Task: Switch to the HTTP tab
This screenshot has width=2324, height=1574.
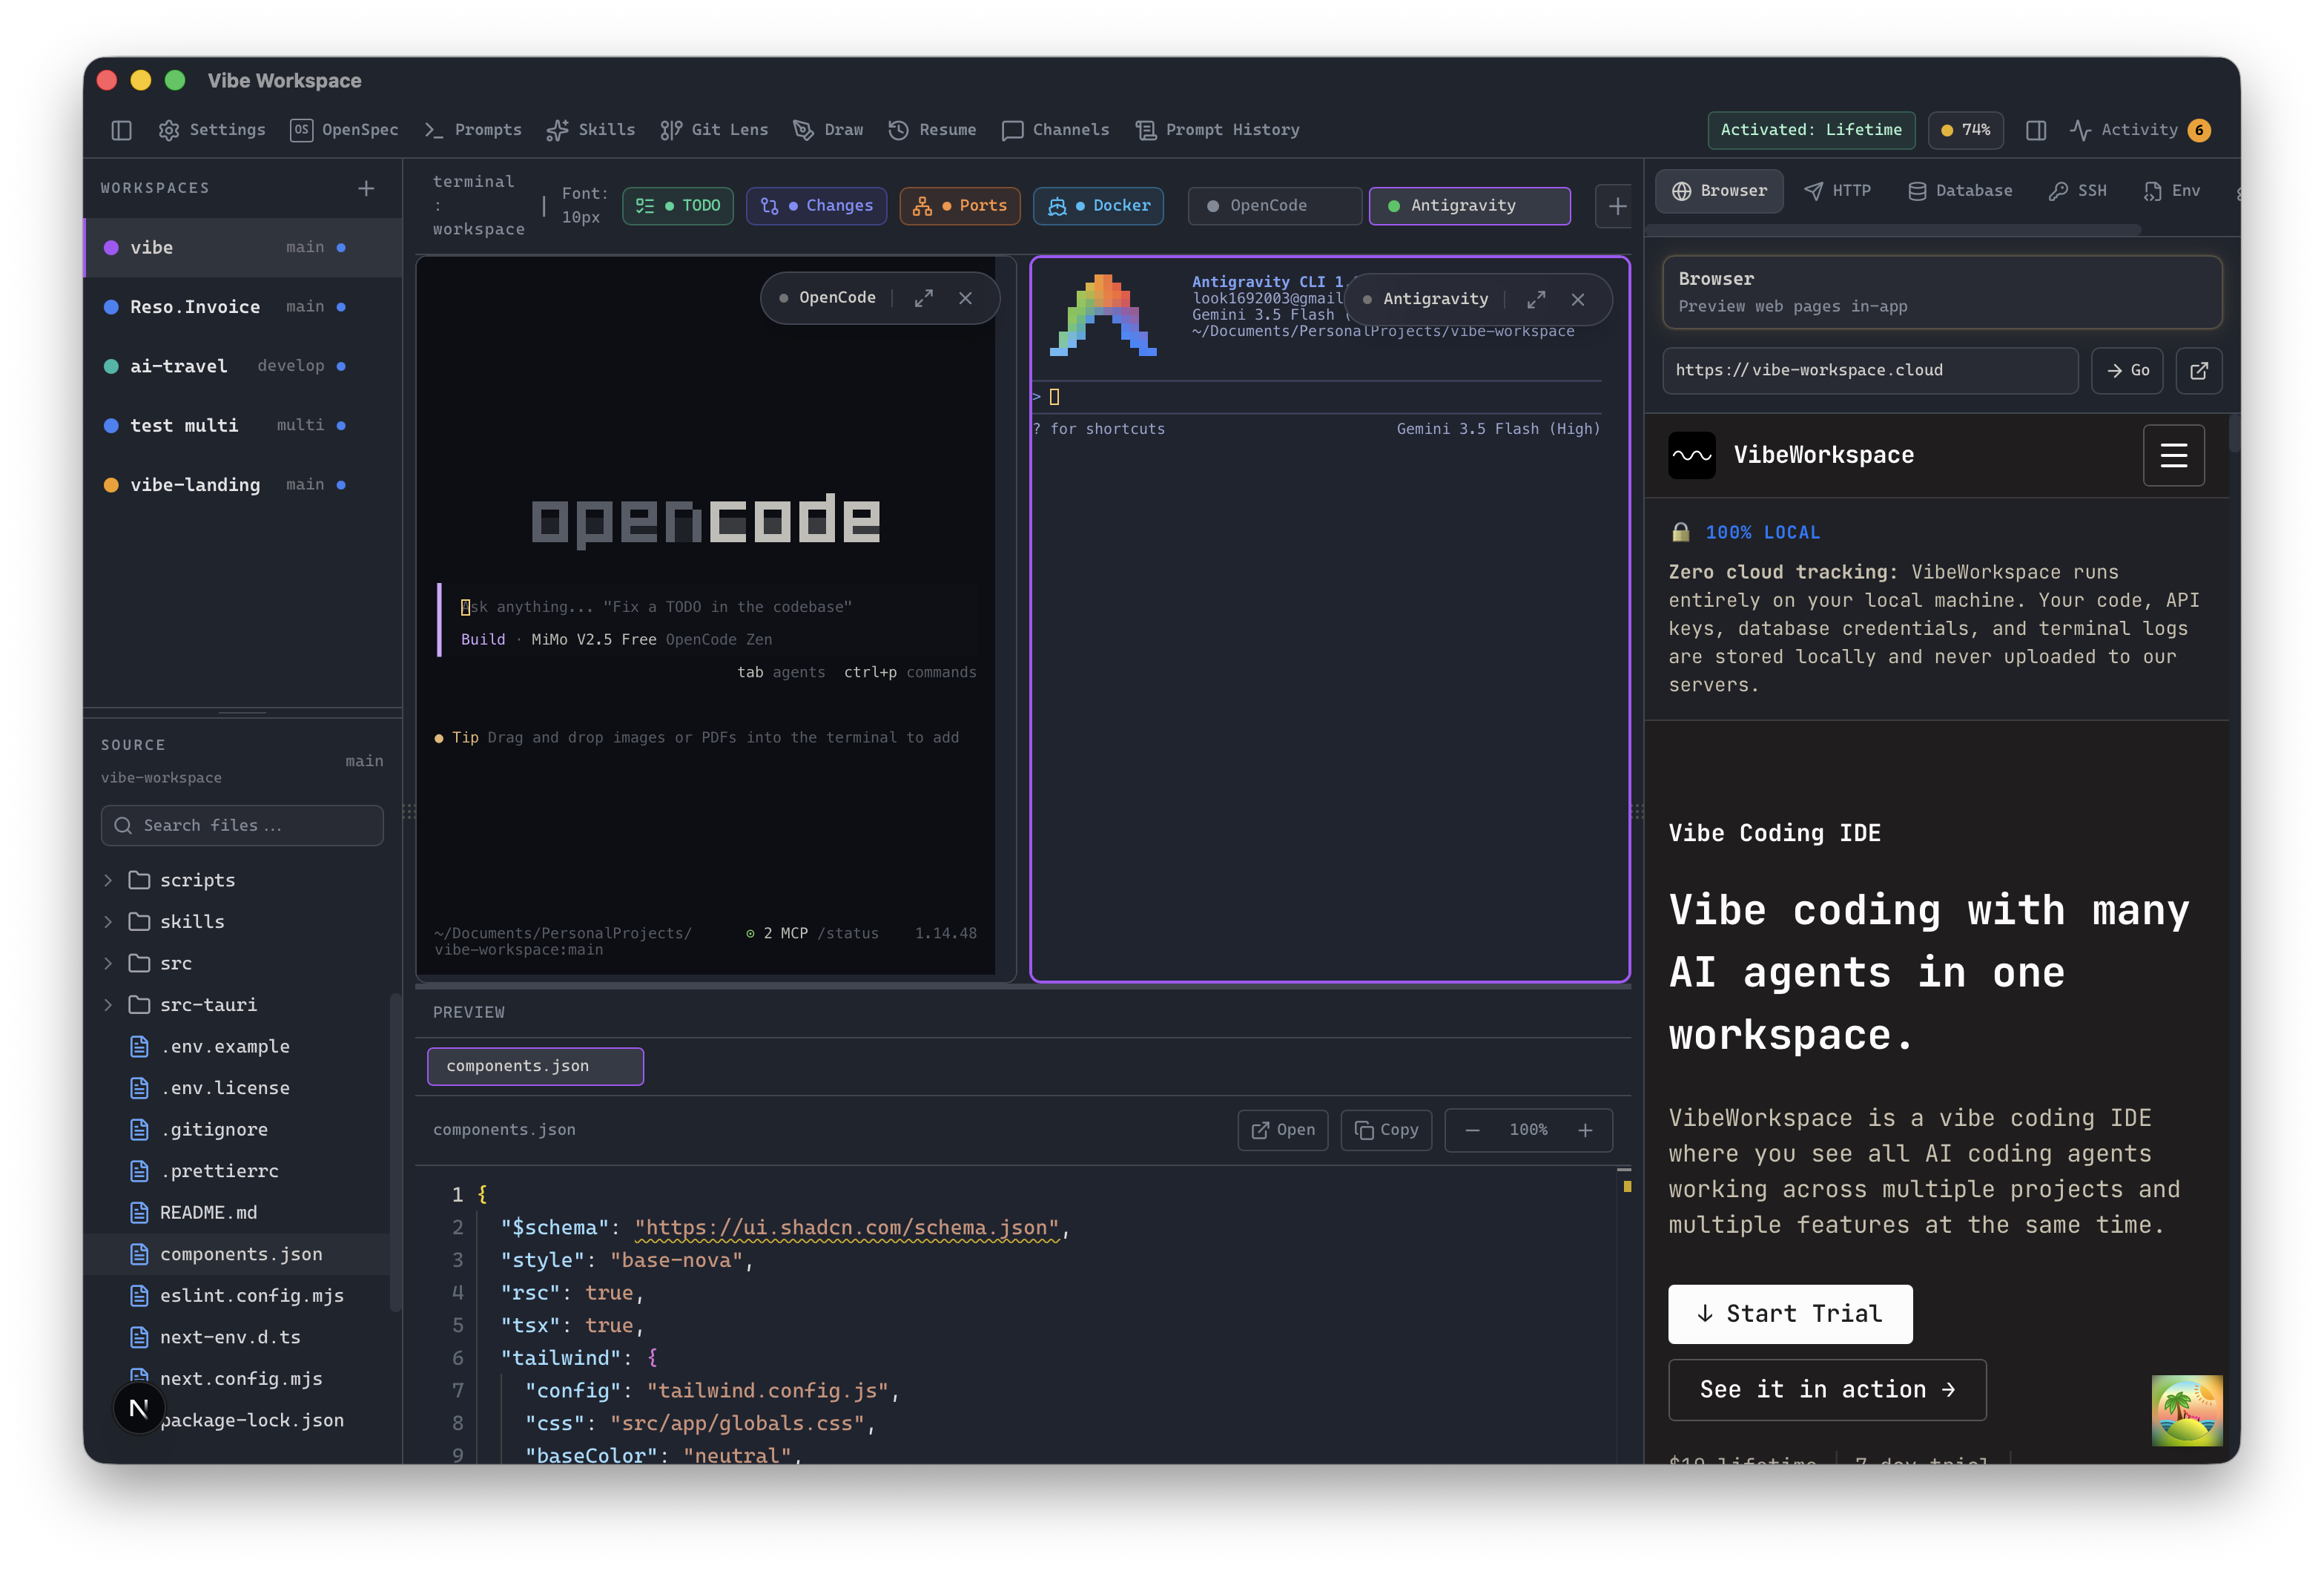Action: (1837, 191)
